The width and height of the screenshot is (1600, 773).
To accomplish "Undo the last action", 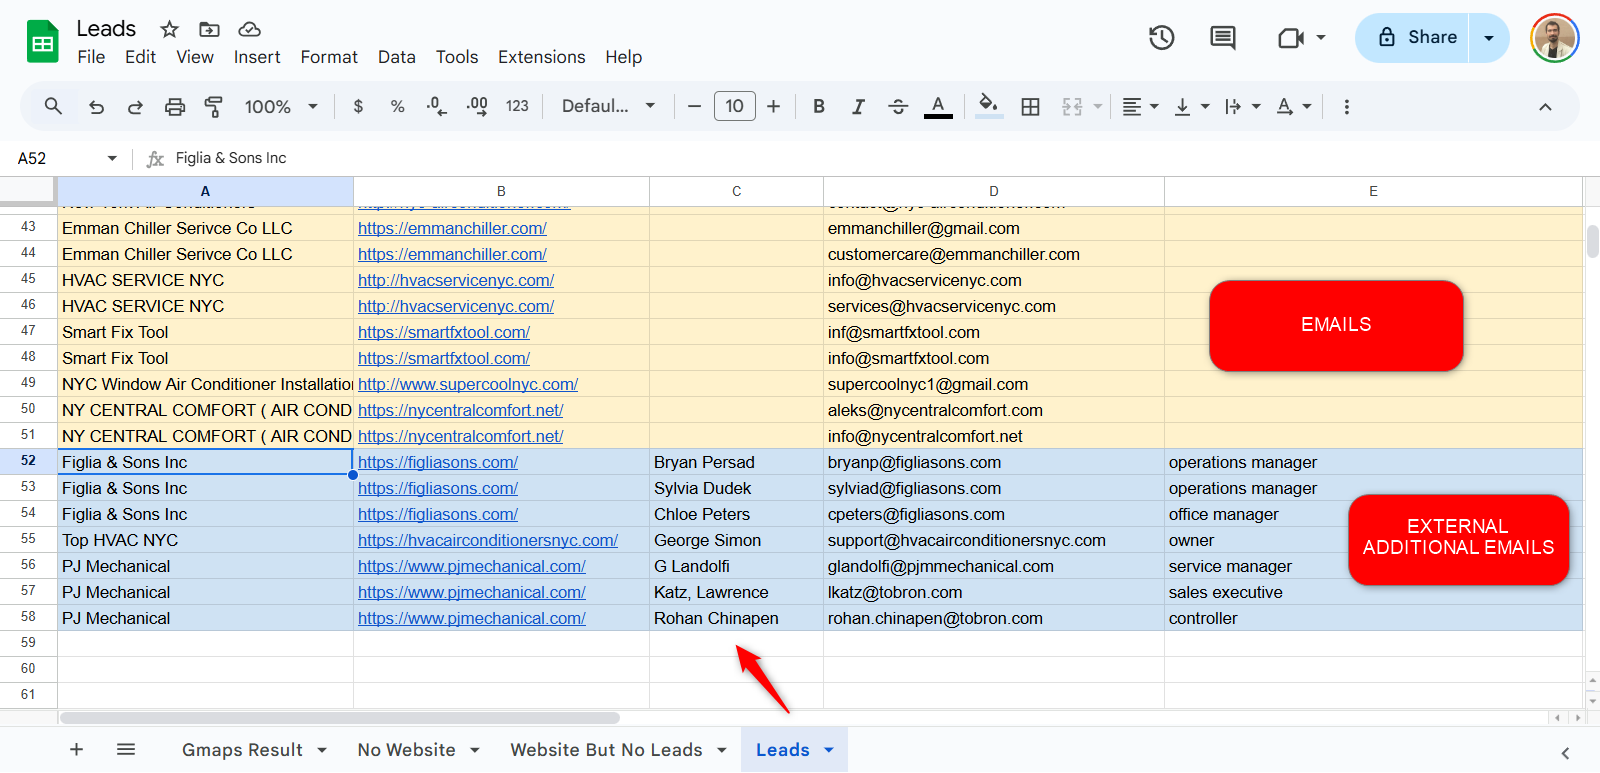I will 96,106.
